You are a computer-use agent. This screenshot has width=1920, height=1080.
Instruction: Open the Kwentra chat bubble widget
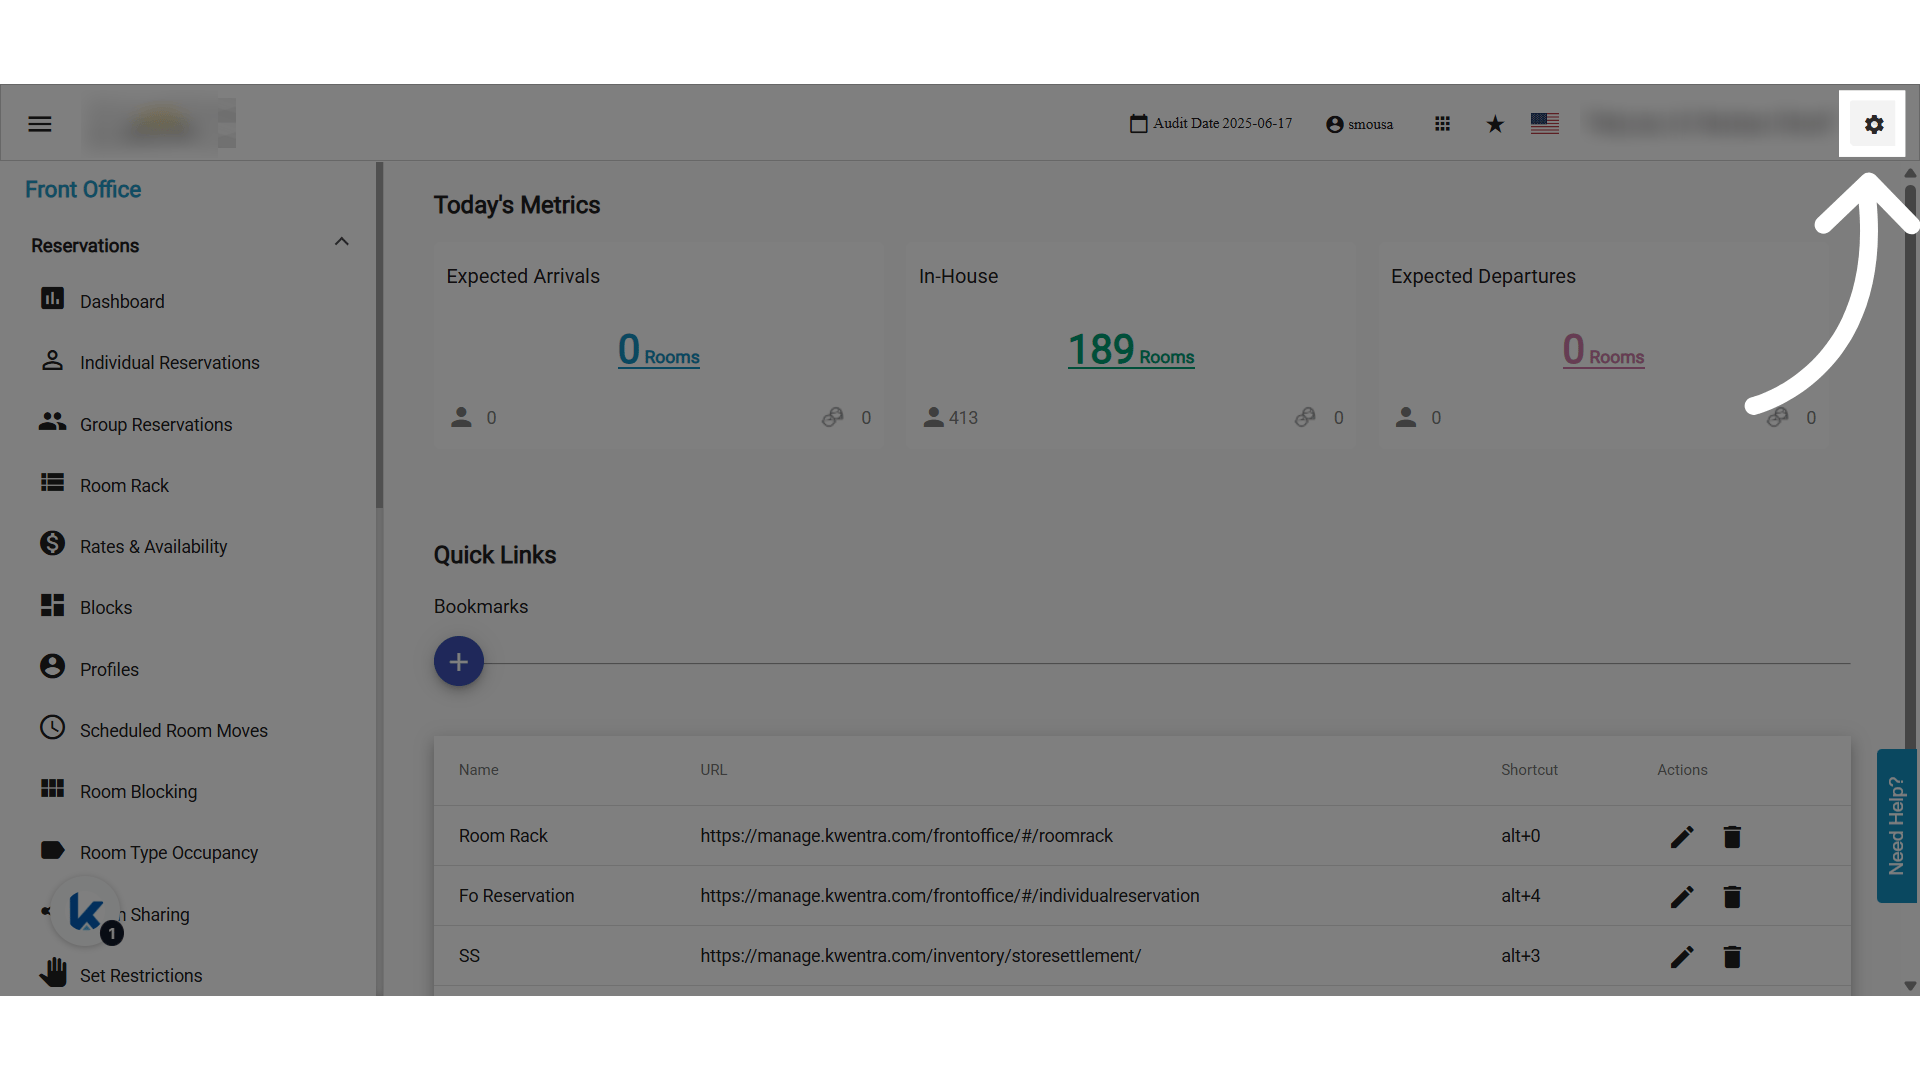coord(86,911)
